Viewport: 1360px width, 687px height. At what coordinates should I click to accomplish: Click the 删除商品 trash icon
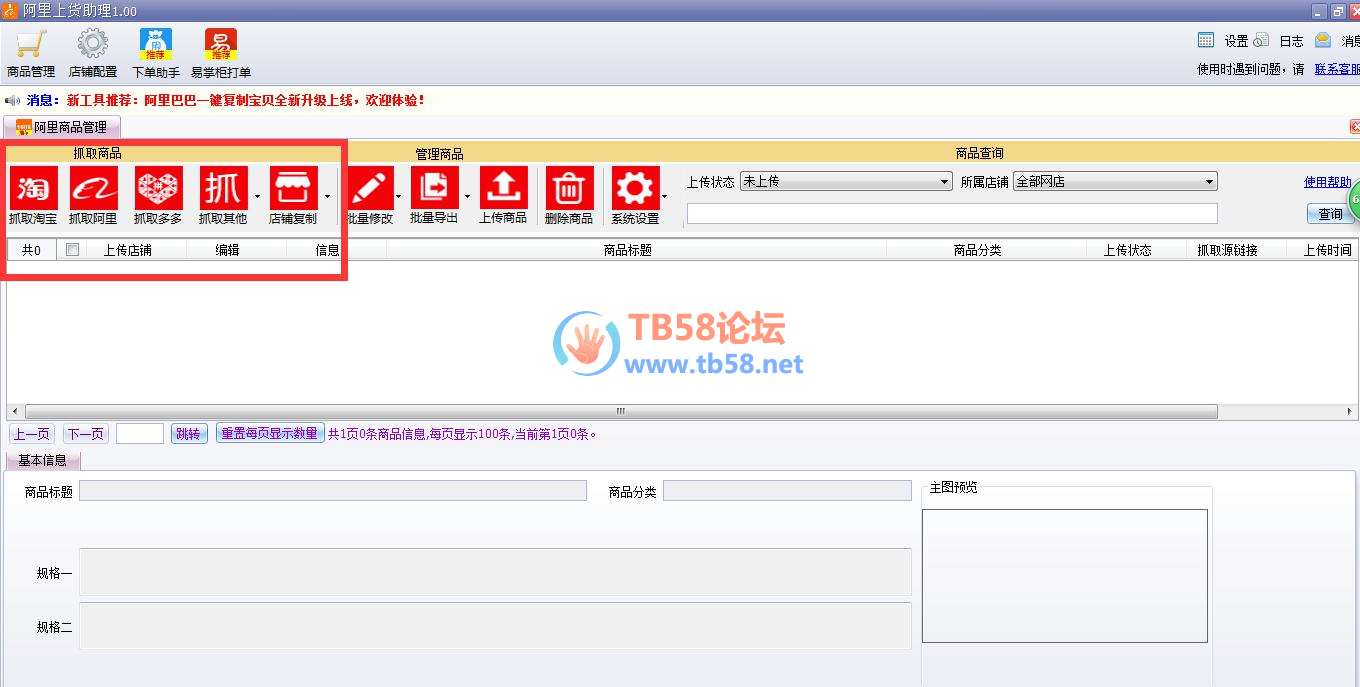569,188
